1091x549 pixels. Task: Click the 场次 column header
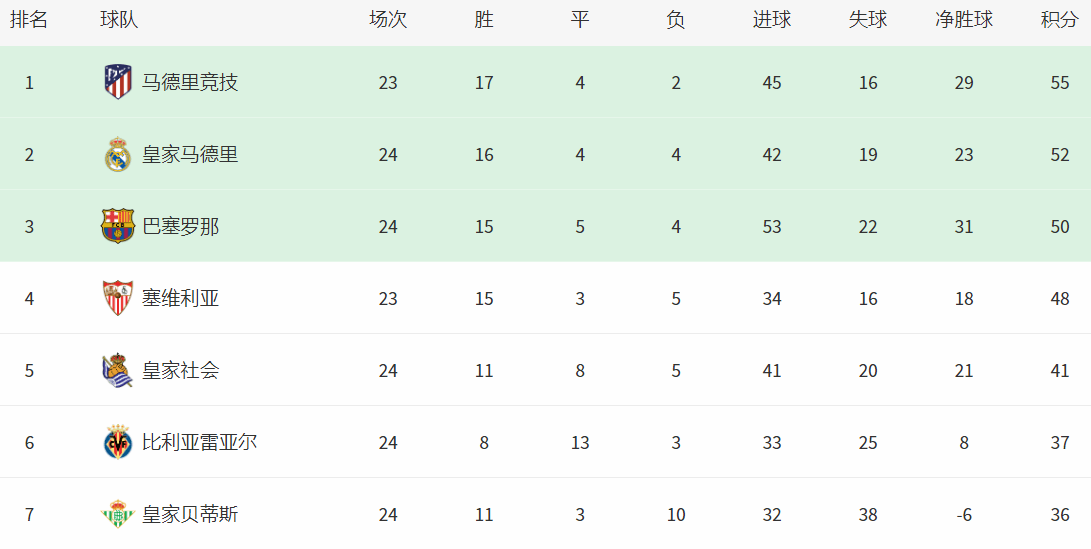388,19
